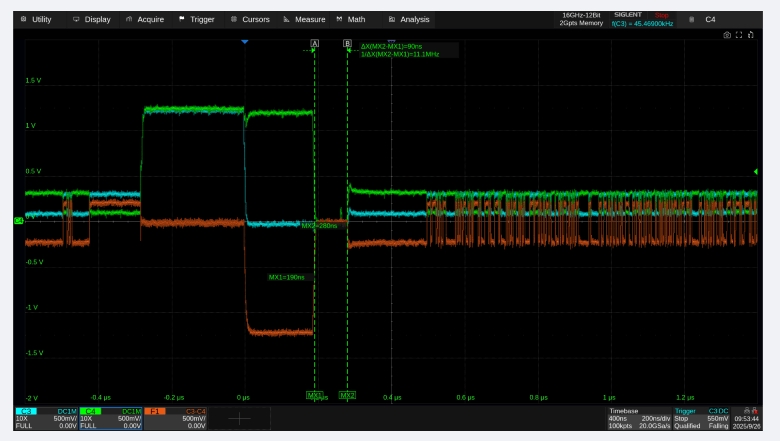Viewport: 780px width, 441px height.
Task: Click the Measure ruler icon
Action: 288,19
